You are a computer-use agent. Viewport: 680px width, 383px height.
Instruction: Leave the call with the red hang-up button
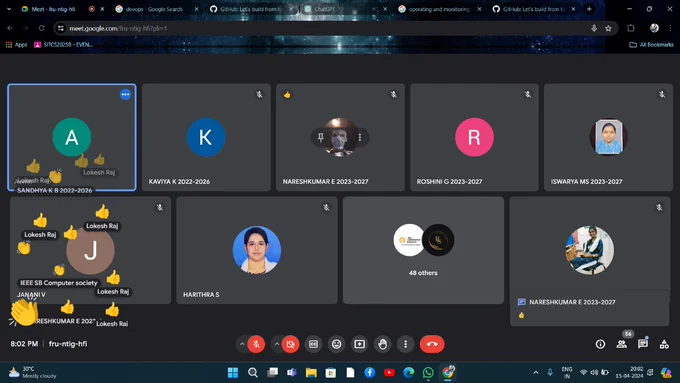pyautogui.click(x=432, y=344)
